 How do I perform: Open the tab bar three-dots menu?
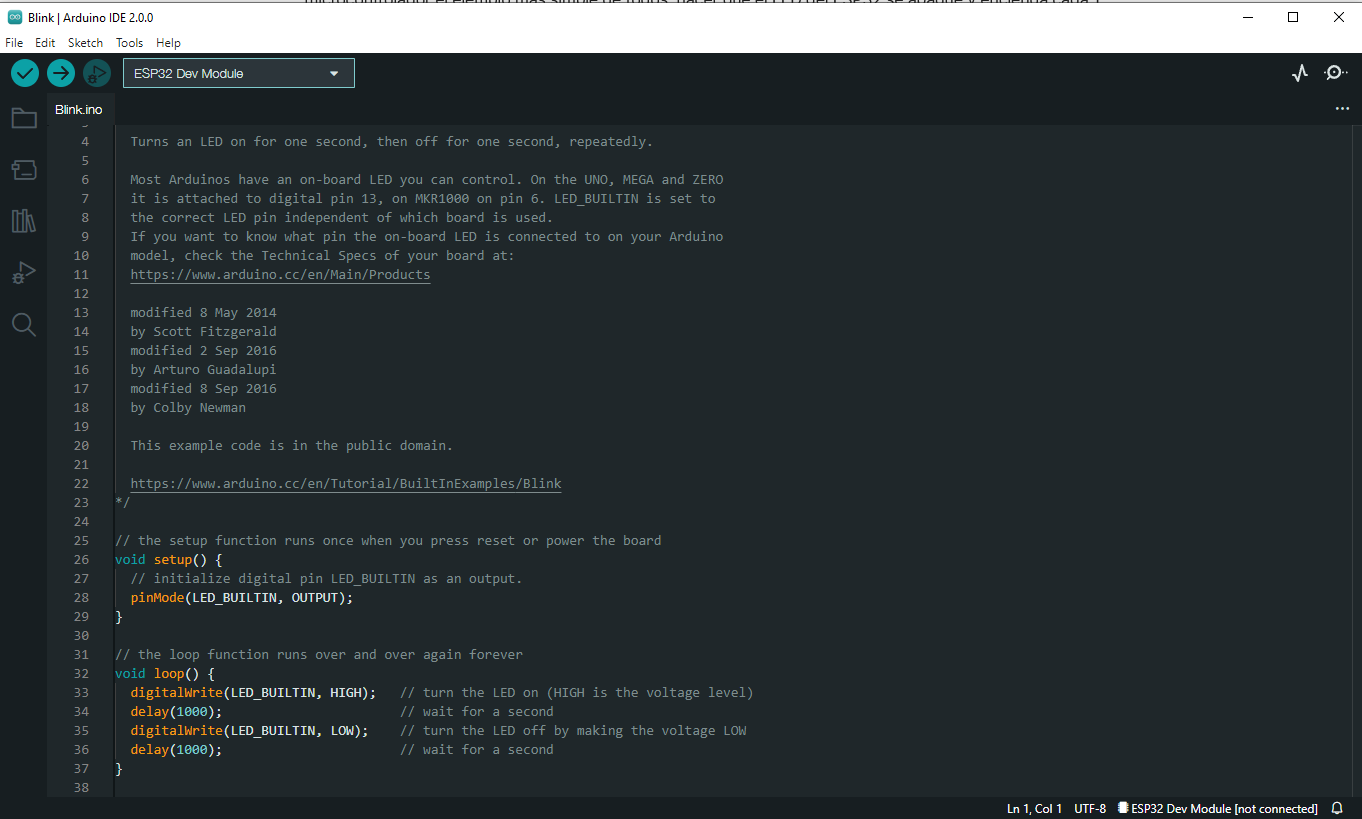1342,109
